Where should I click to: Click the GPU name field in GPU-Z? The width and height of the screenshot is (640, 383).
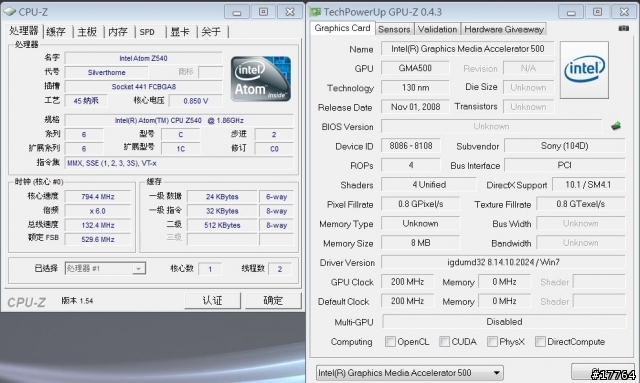point(468,49)
